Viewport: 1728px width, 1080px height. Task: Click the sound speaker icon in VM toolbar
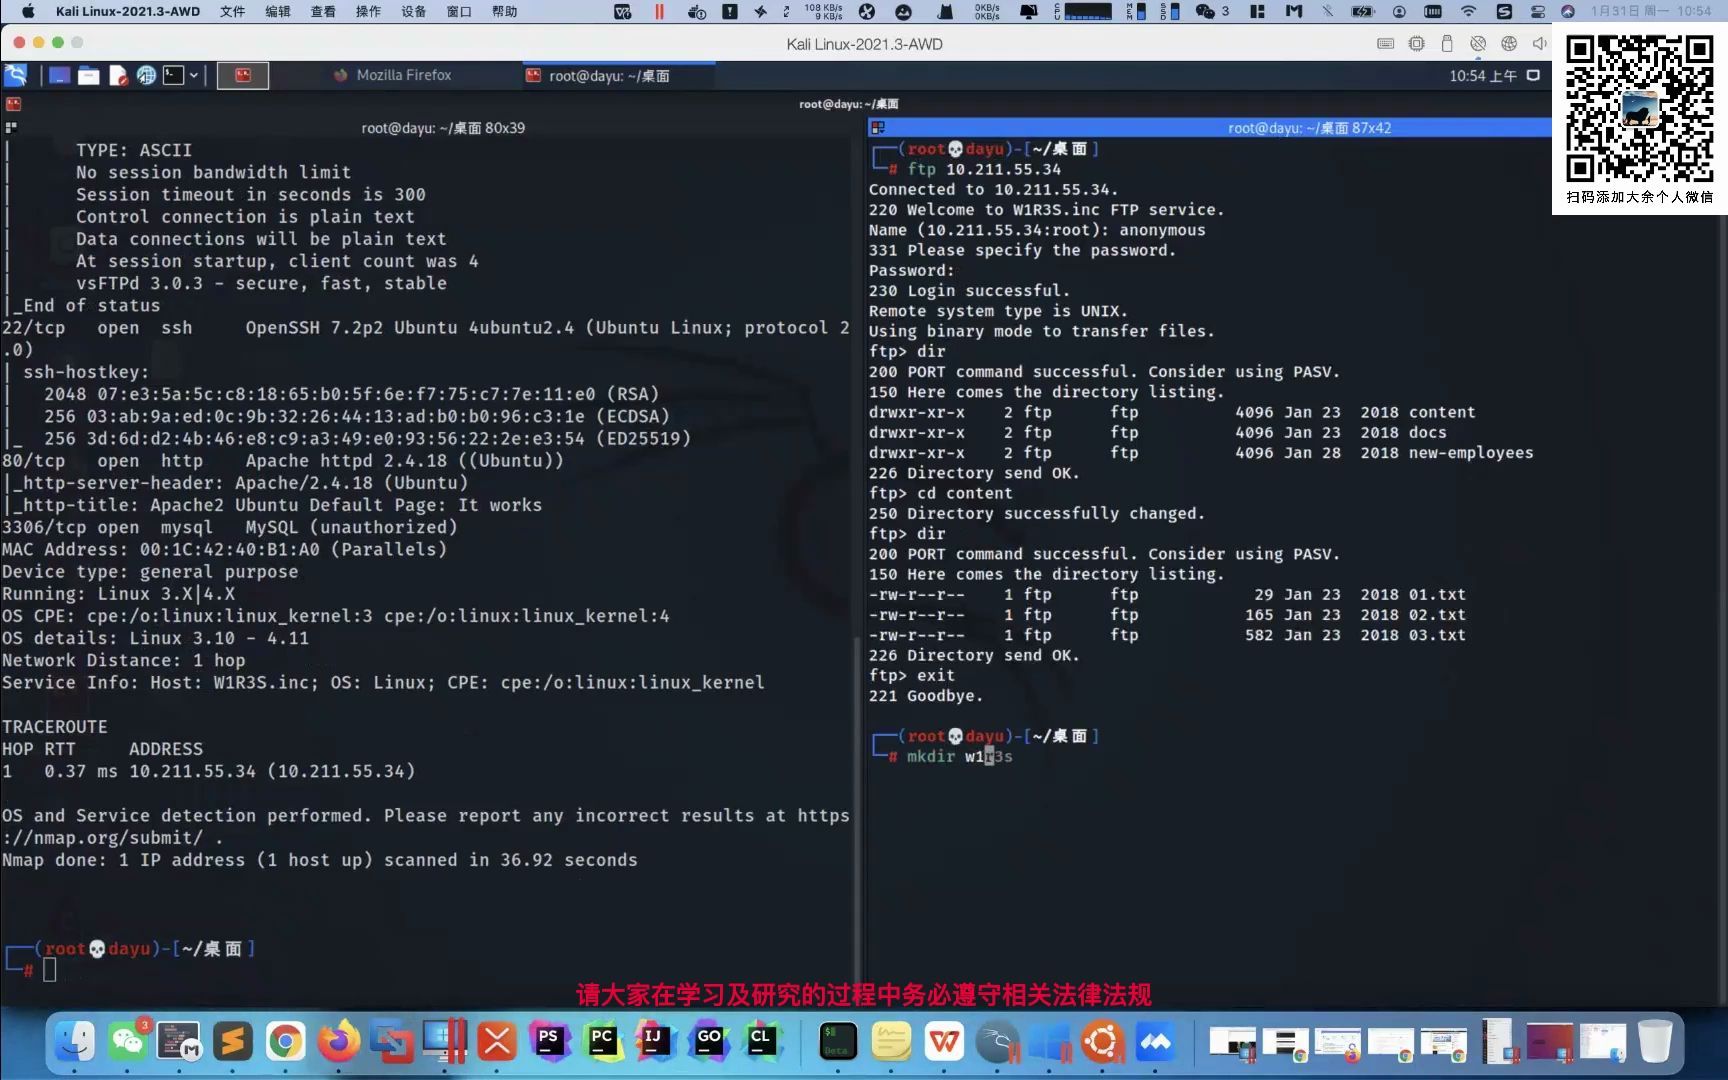point(1539,43)
